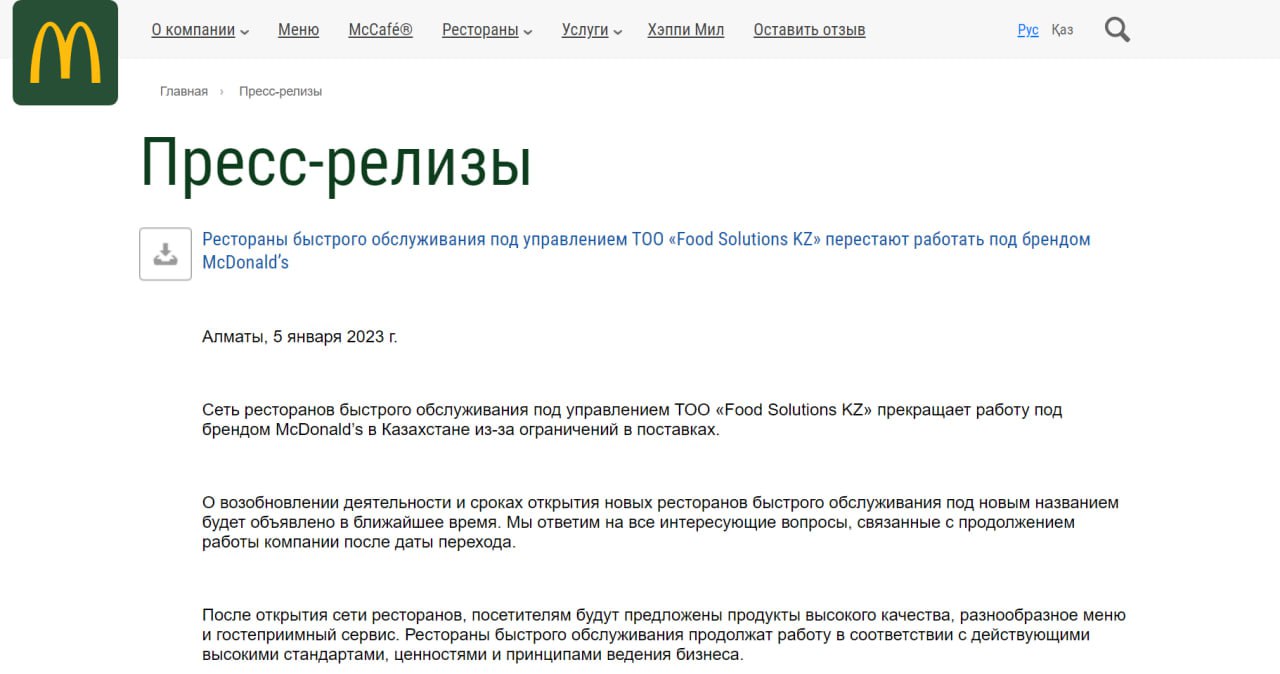This screenshot has height=674, width=1280.
Task: Select "Хэппи Мил" in the top navigation
Action: point(685,30)
